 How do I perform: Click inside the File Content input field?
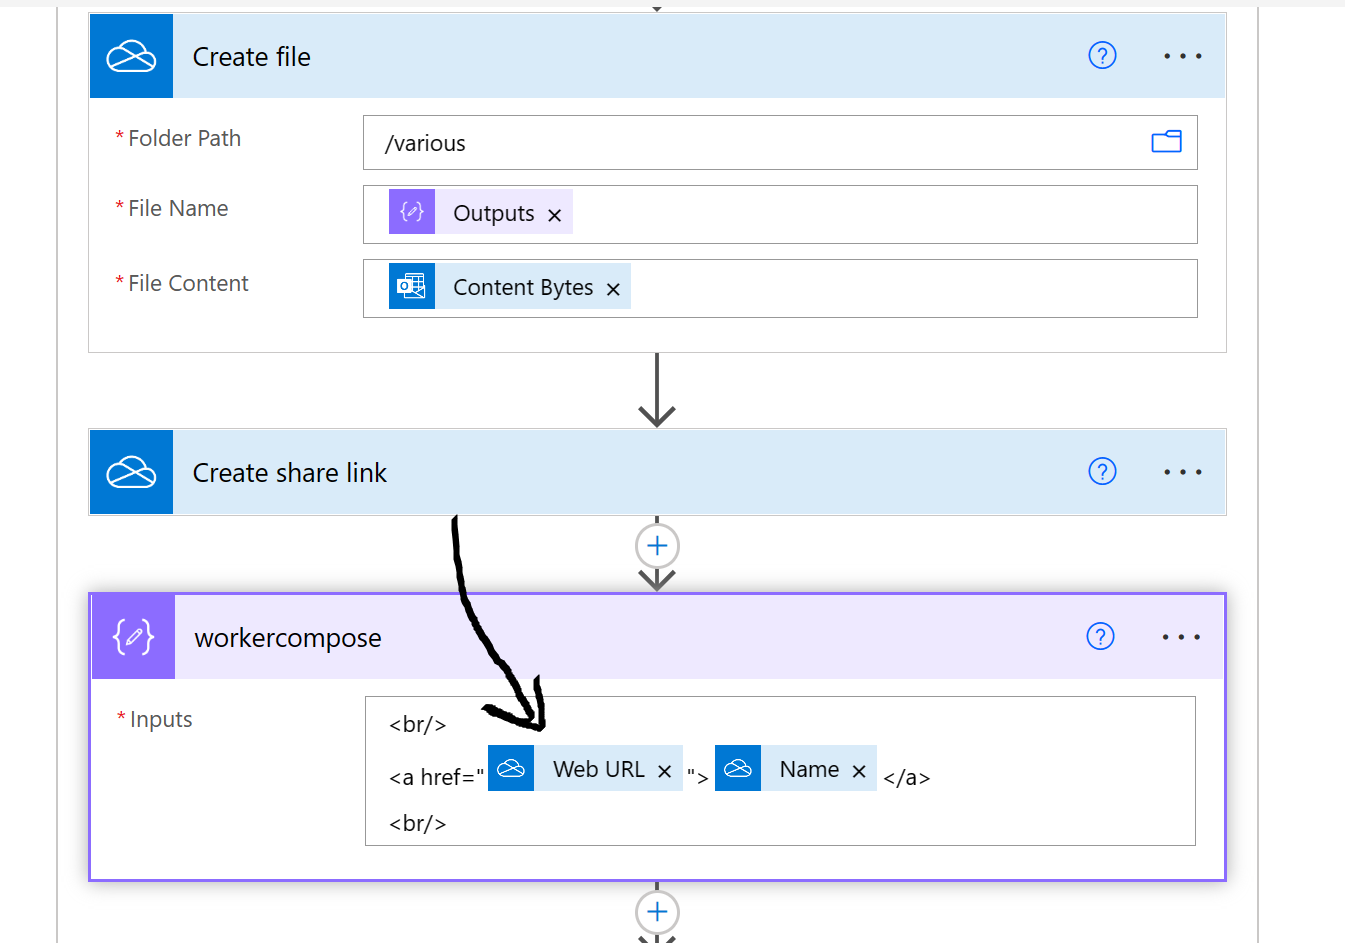pyautogui.click(x=780, y=288)
